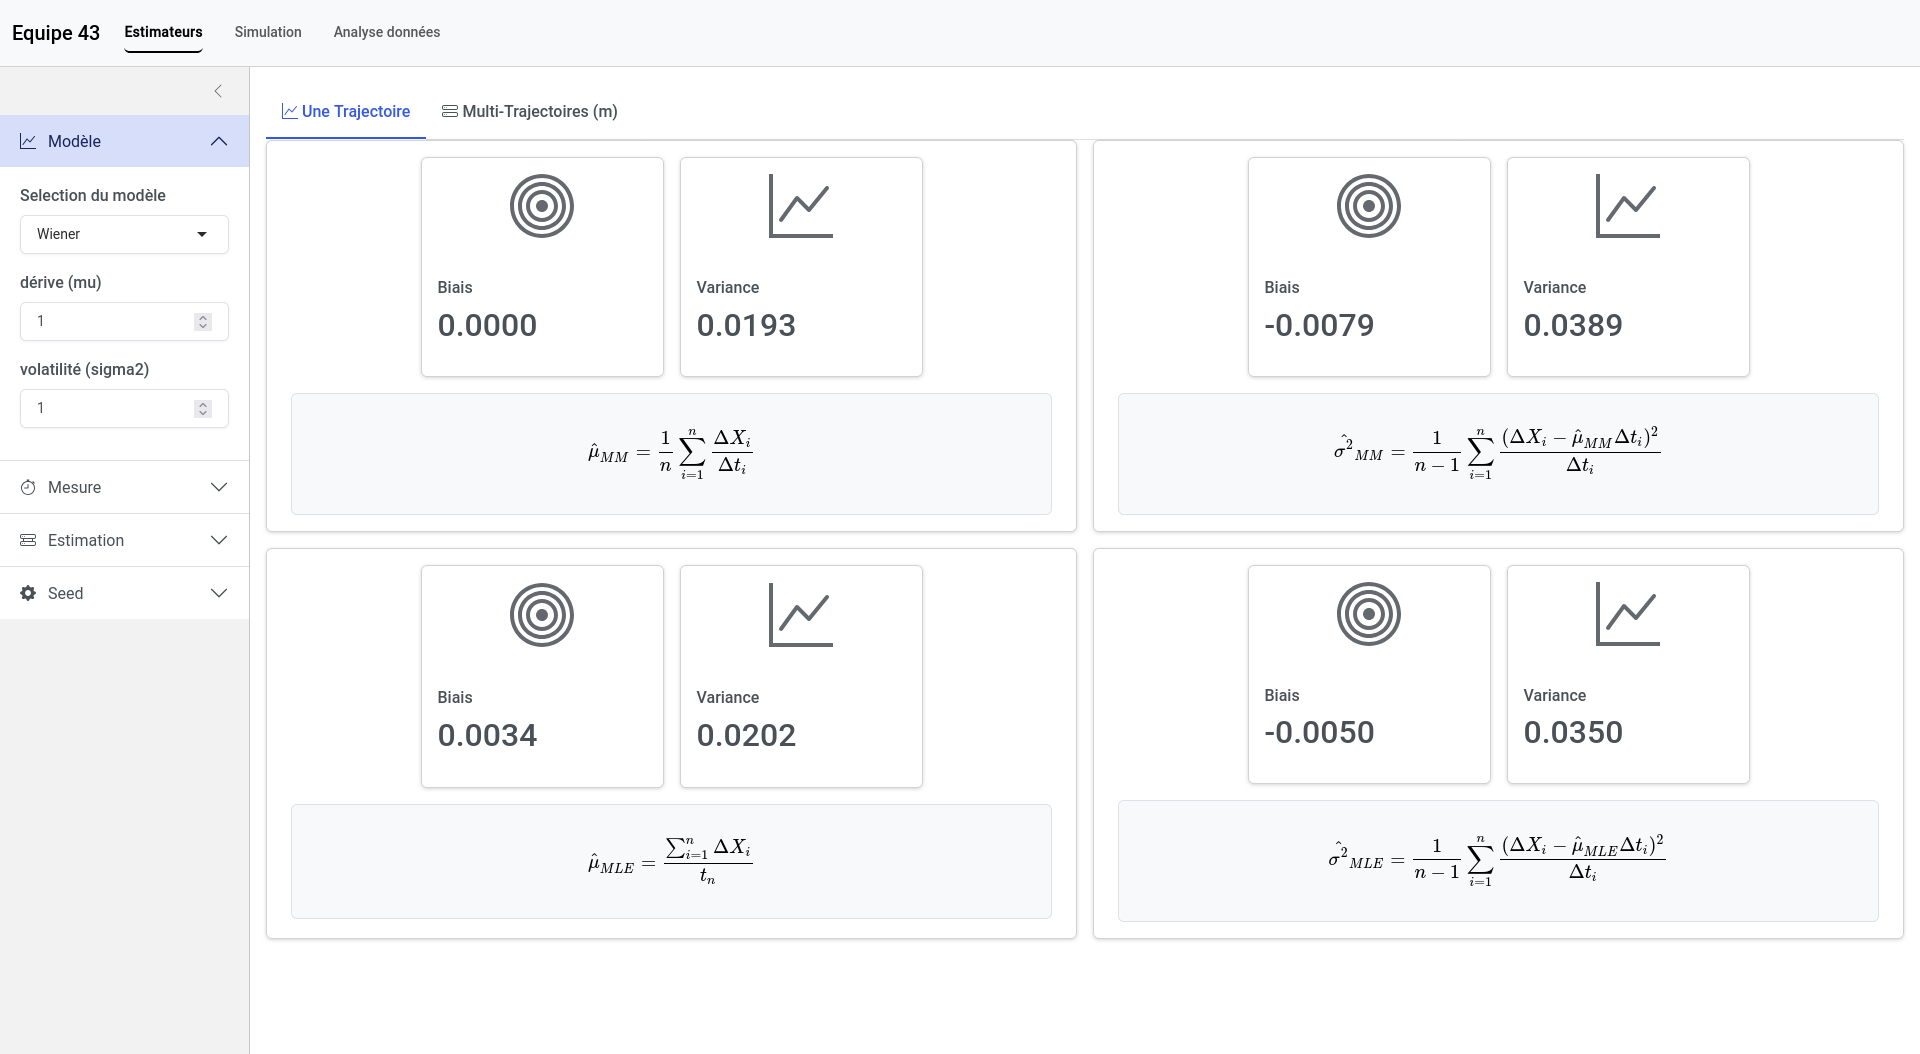The width and height of the screenshot is (1920, 1054).
Task: Select the Une Trajectoire tab
Action: [x=346, y=111]
